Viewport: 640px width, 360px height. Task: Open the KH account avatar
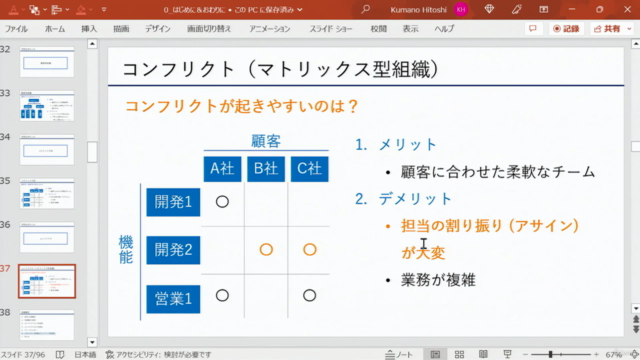pyautogui.click(x=461, y=9)
